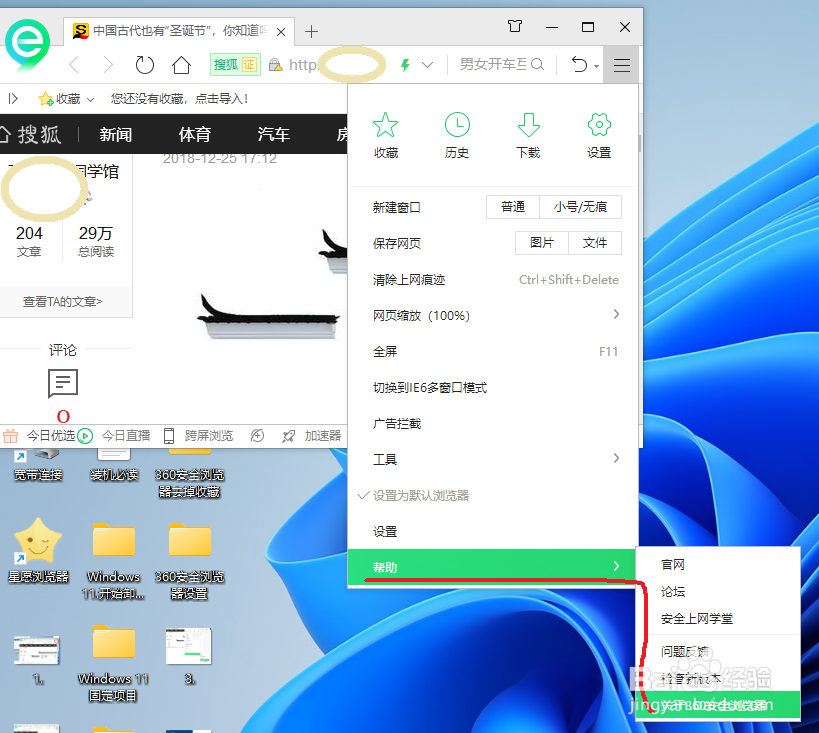
Task: Open 官网 in help submenu
Action: pos(718,564)
